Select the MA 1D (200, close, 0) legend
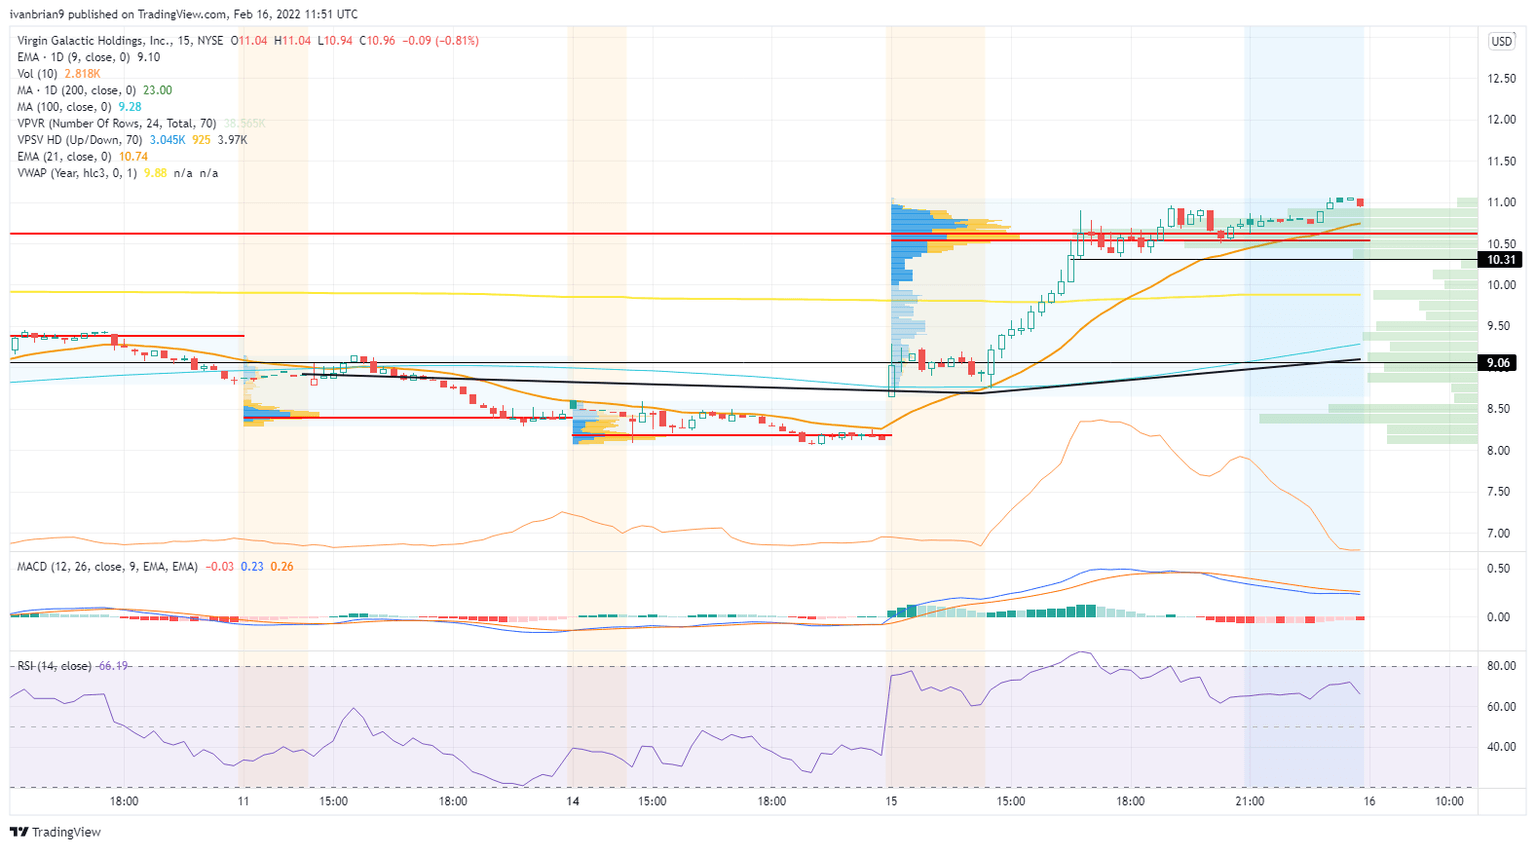The height and width of the screenshot is (849, 1536). click(x=77, y=90)
